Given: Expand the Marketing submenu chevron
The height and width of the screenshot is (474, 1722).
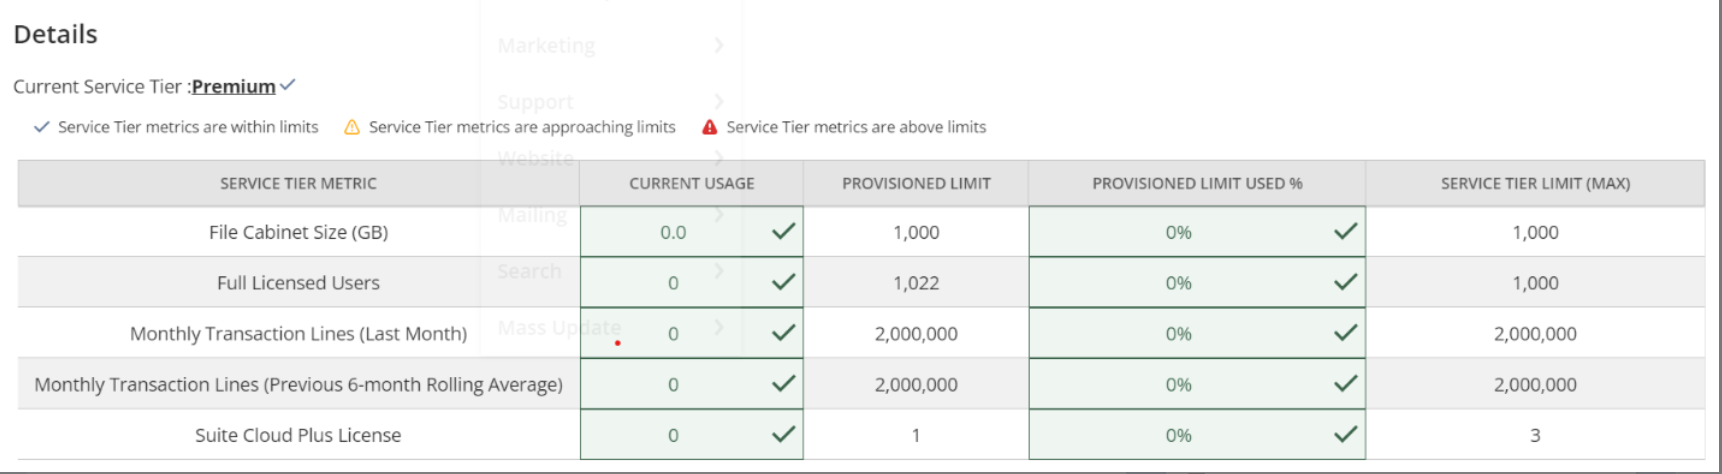Looking at the screenshot, I should pyautogui.click(x=718, y=45).
